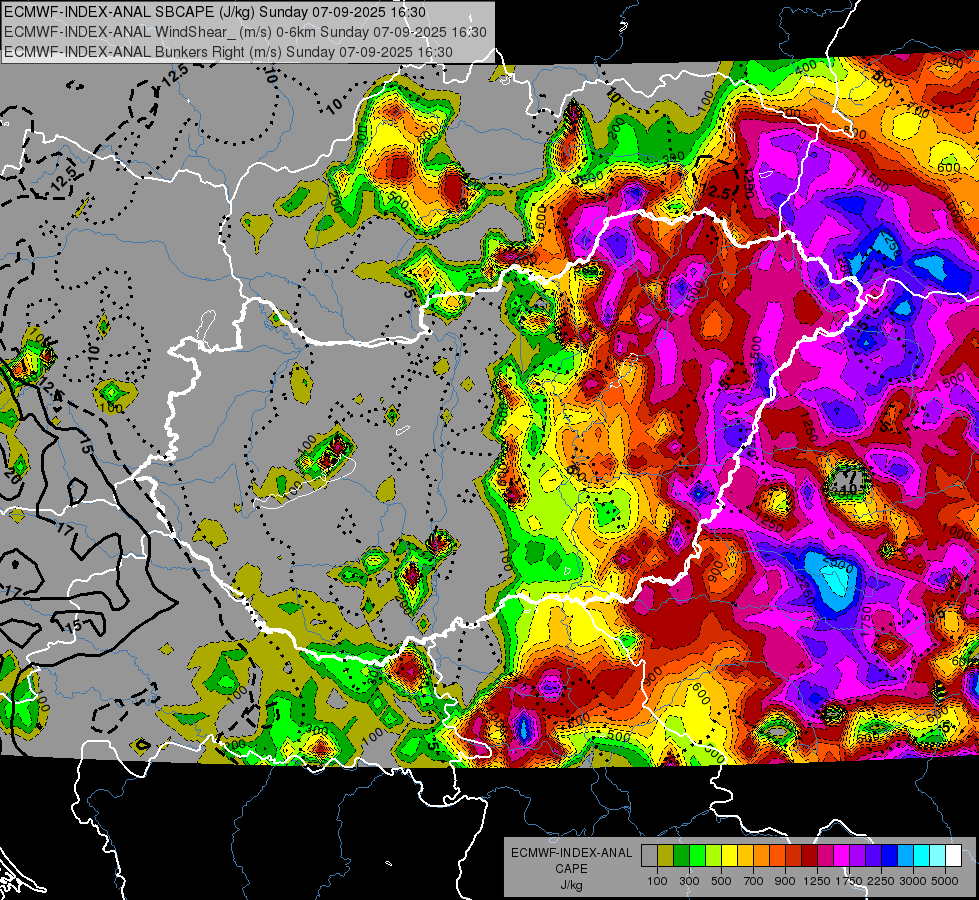Image resolution: width=979 pixels, height=900 pixels.
Task: Select the white swatch in CAPE legend
Action: point(954,855)
